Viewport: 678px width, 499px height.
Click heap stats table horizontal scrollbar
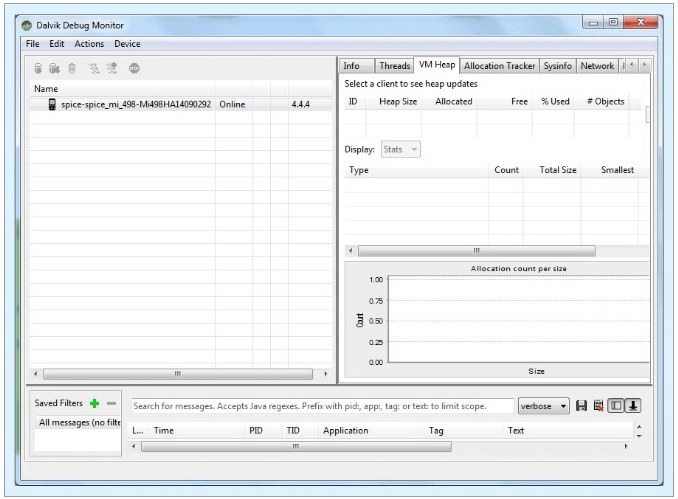[477, 251]
